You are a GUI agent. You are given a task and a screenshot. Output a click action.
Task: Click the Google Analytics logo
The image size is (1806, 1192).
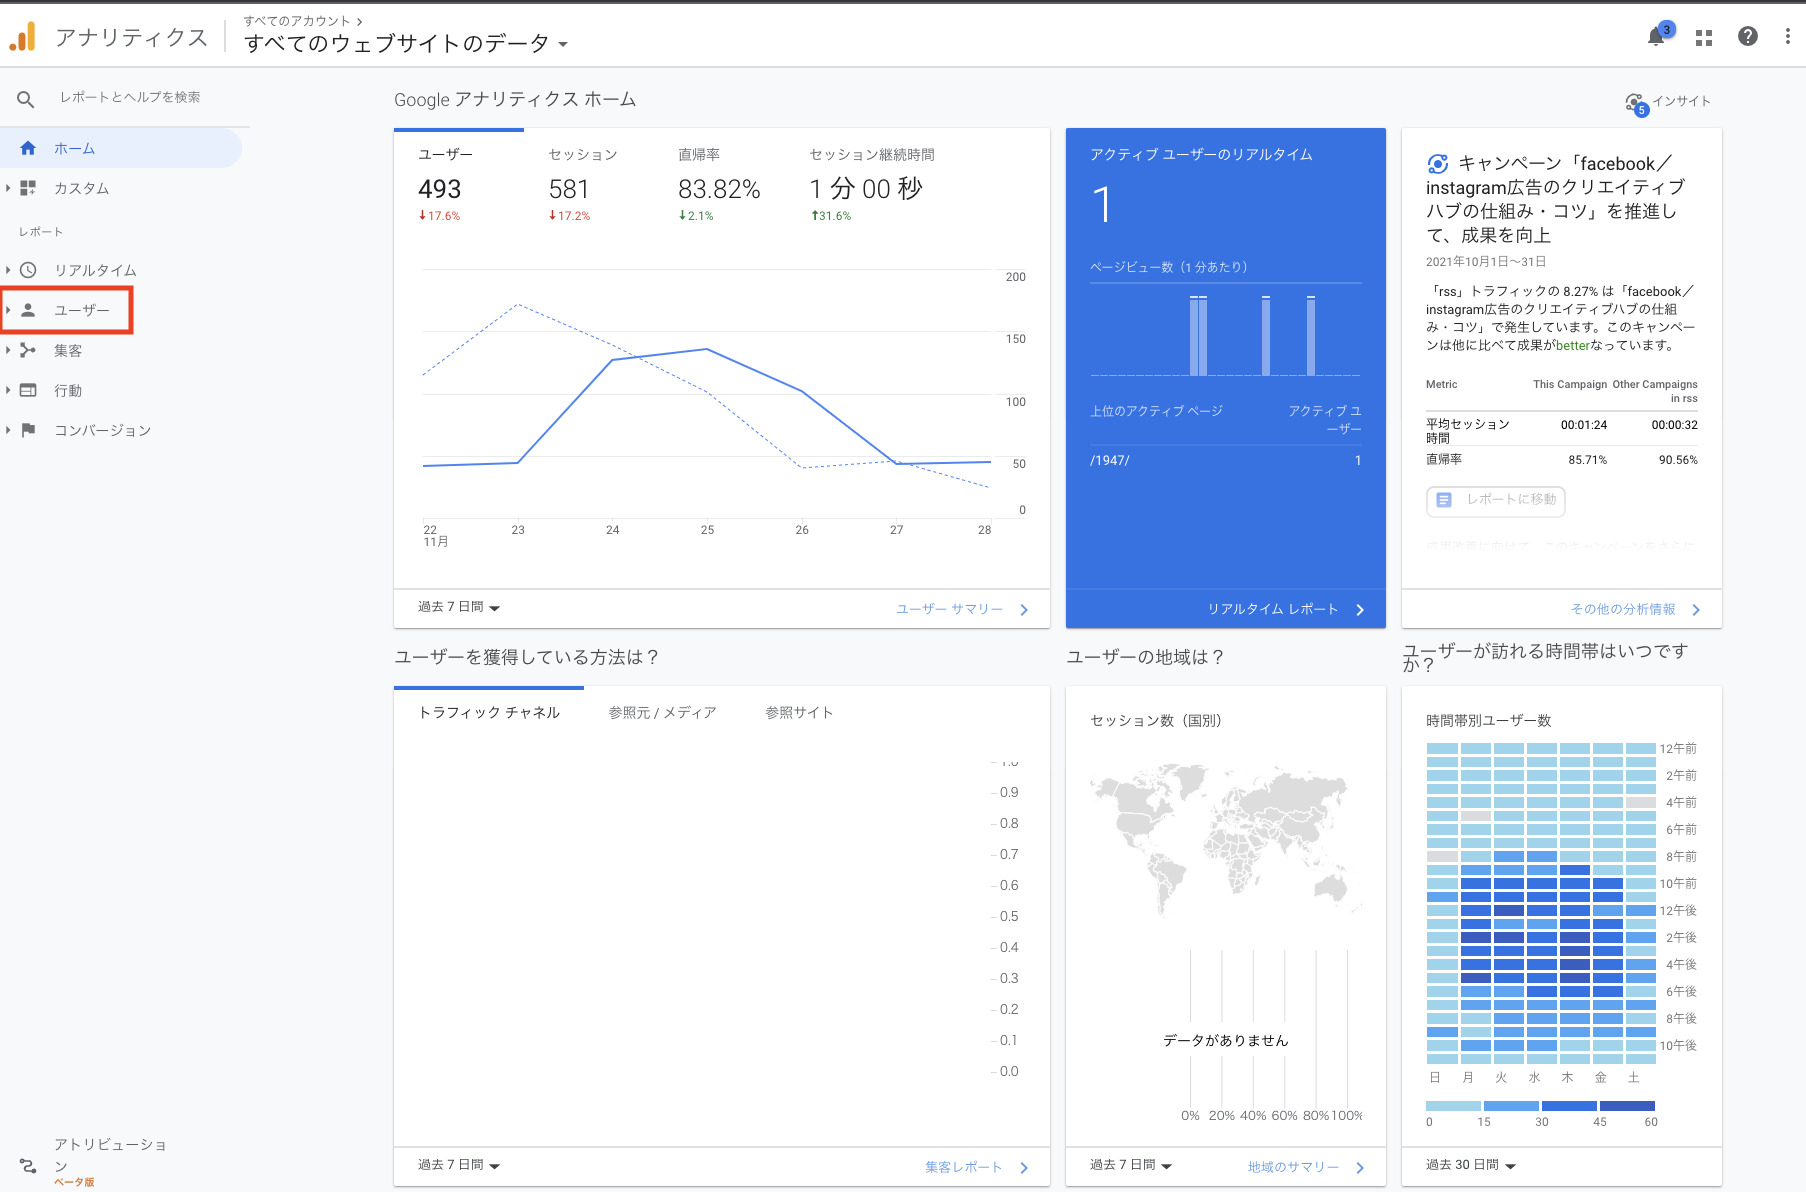click(x=23, y=38)
